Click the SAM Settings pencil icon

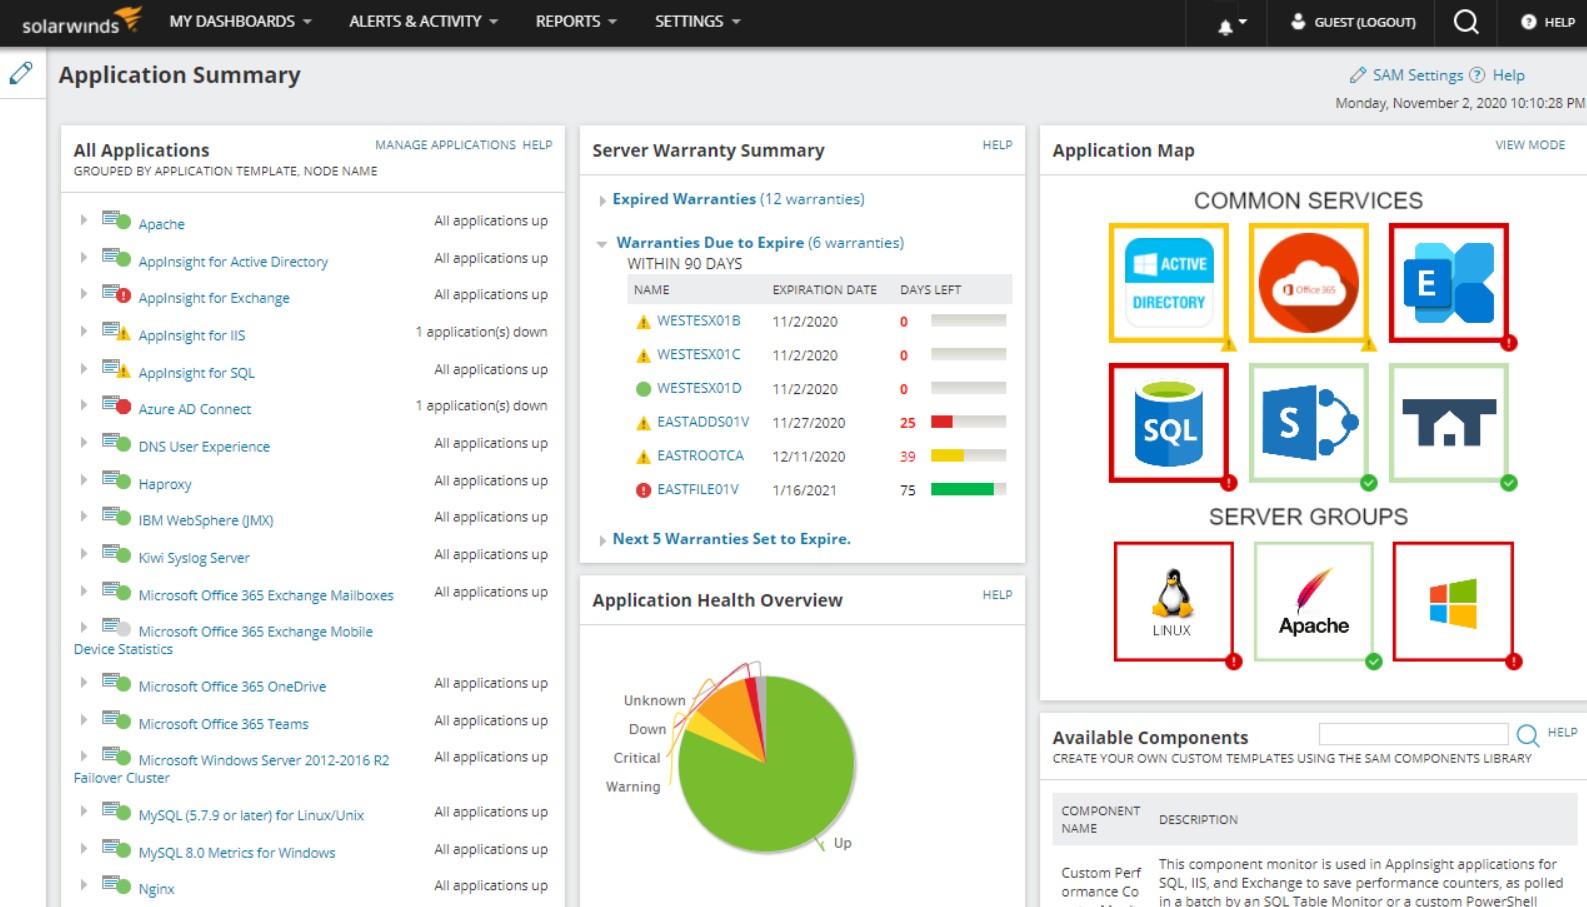coord(1357,75)
